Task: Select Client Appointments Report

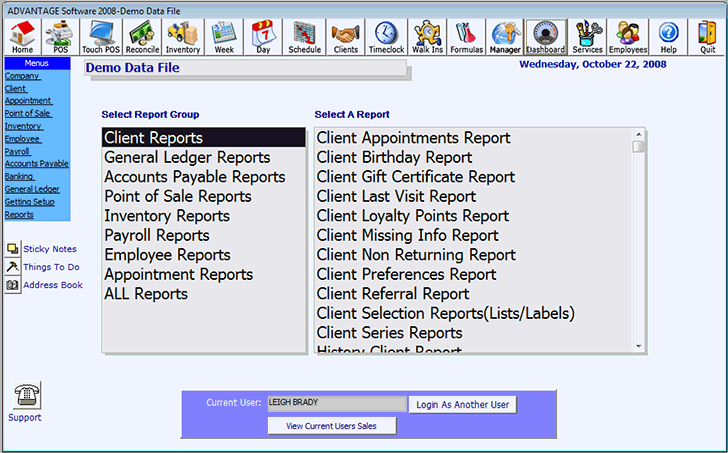Action: tap(474, 138)
